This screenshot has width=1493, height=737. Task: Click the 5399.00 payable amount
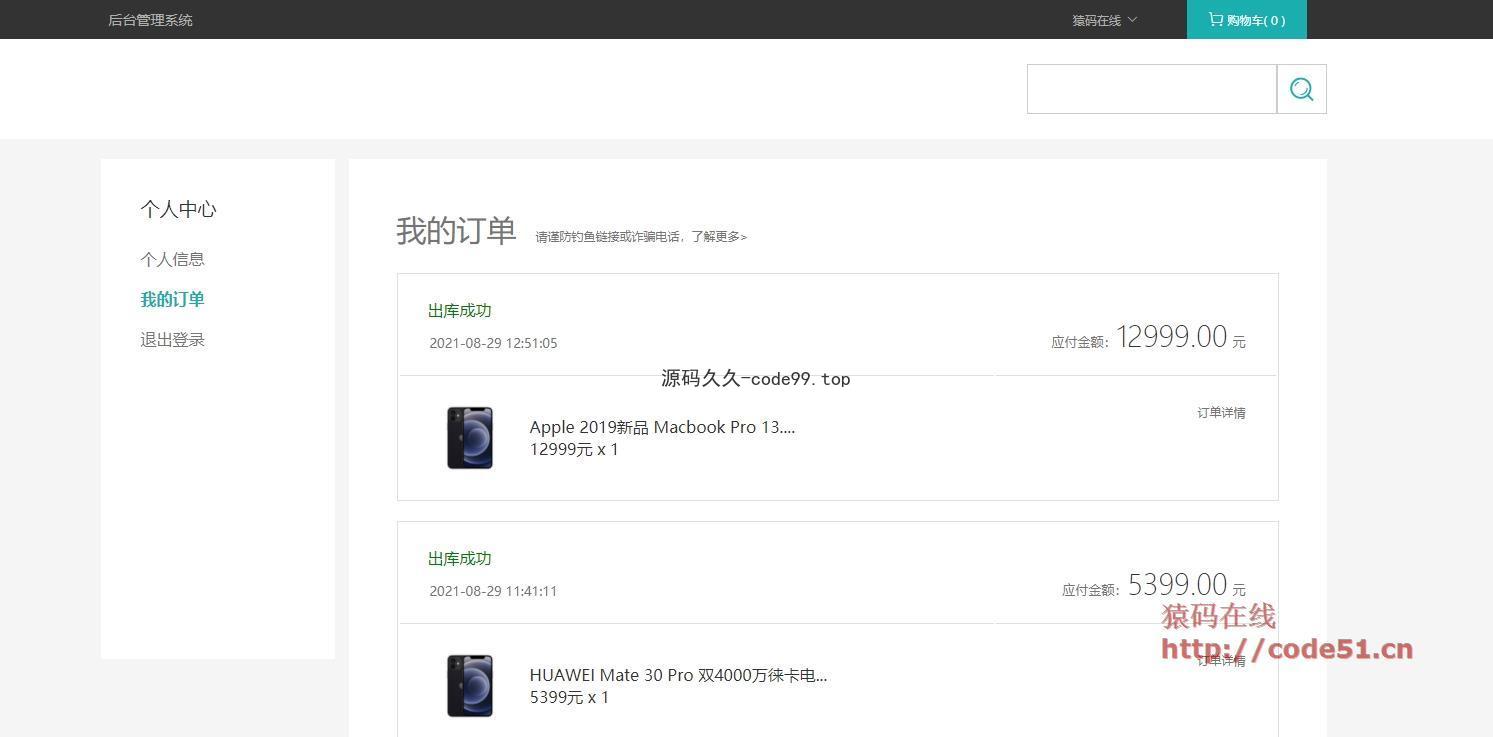tap(1177, 585)
